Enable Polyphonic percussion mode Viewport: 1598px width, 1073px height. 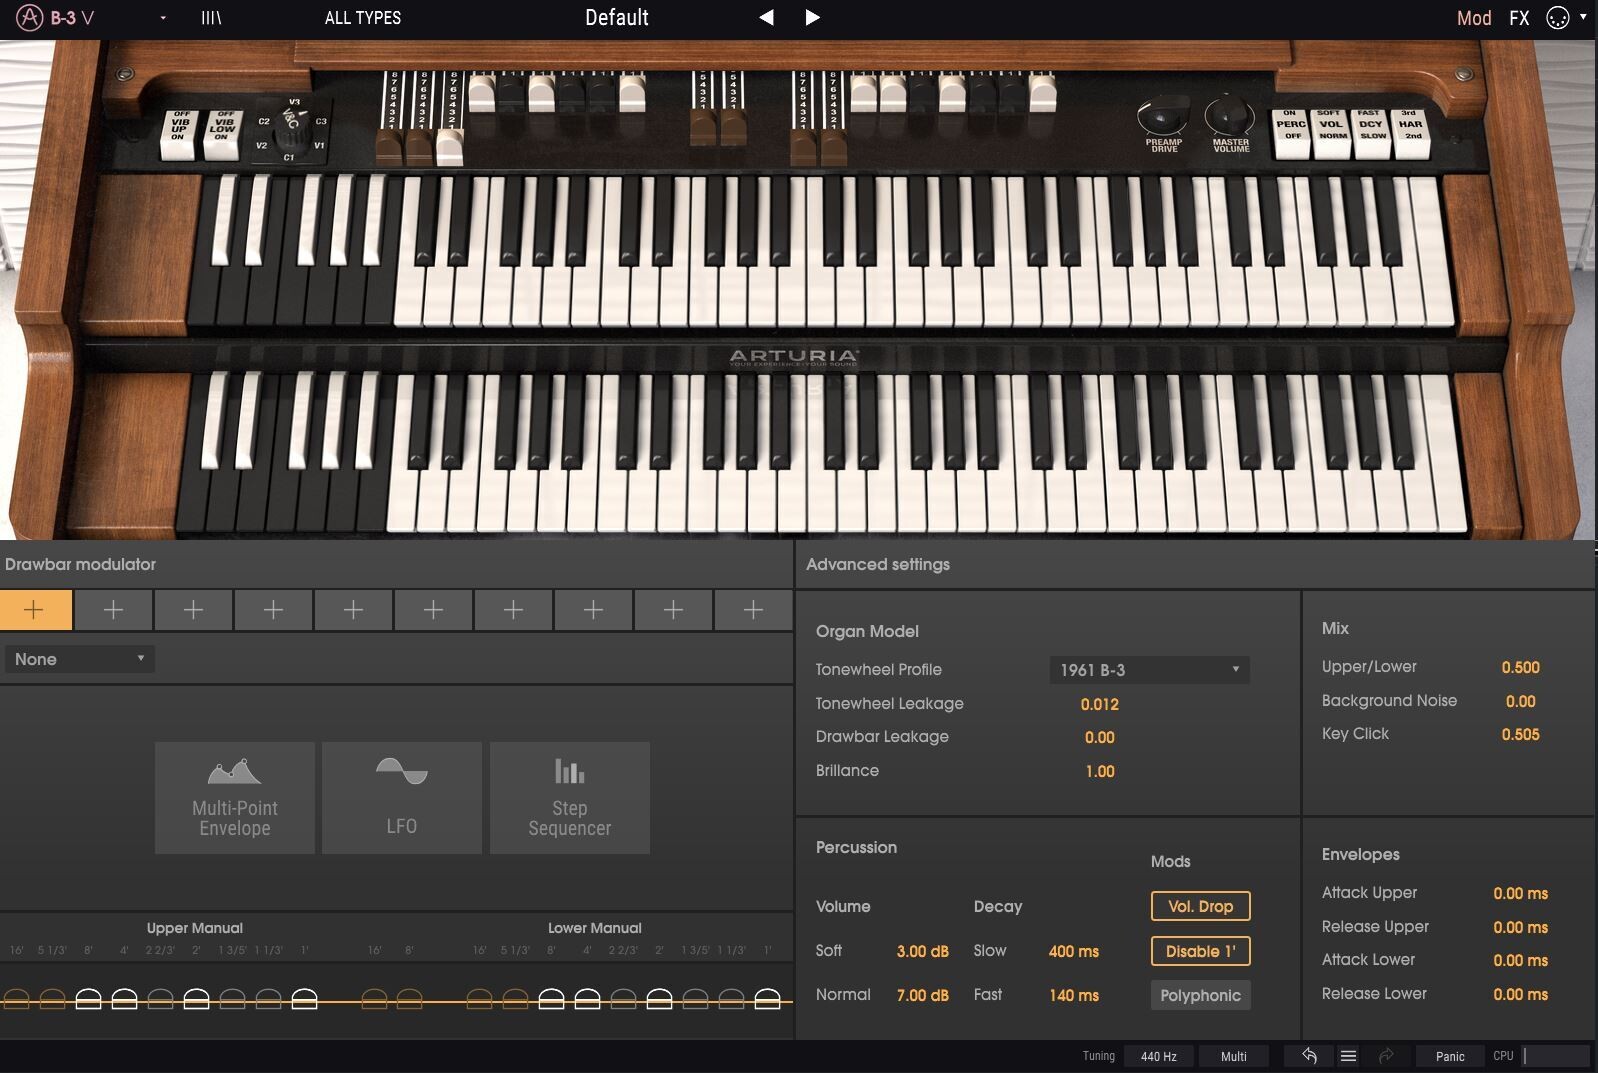1200,995
